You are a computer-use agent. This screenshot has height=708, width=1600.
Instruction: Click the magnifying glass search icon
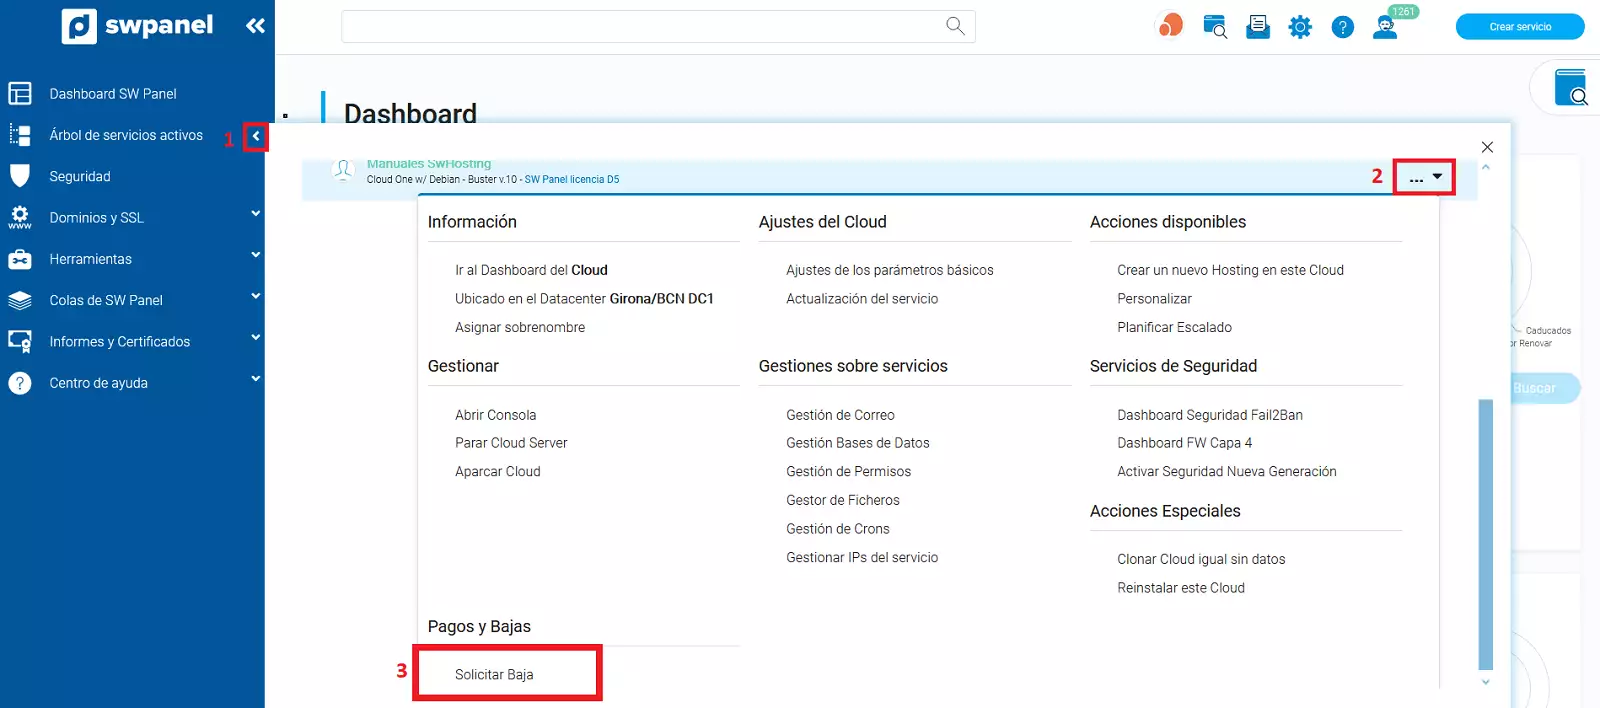pyautogui.click(x=955, y=26)
